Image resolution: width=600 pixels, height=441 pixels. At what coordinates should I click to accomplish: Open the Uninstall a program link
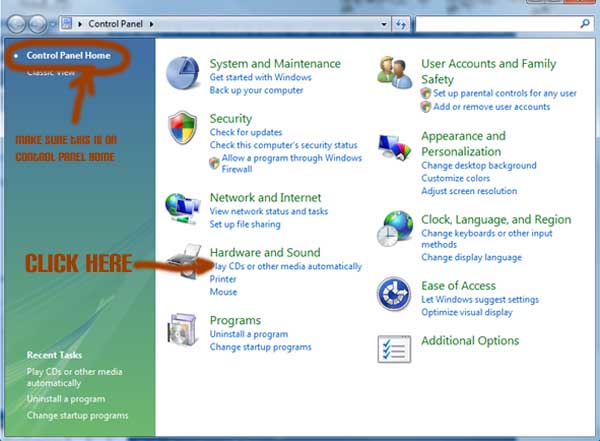(x=250, y=334)
